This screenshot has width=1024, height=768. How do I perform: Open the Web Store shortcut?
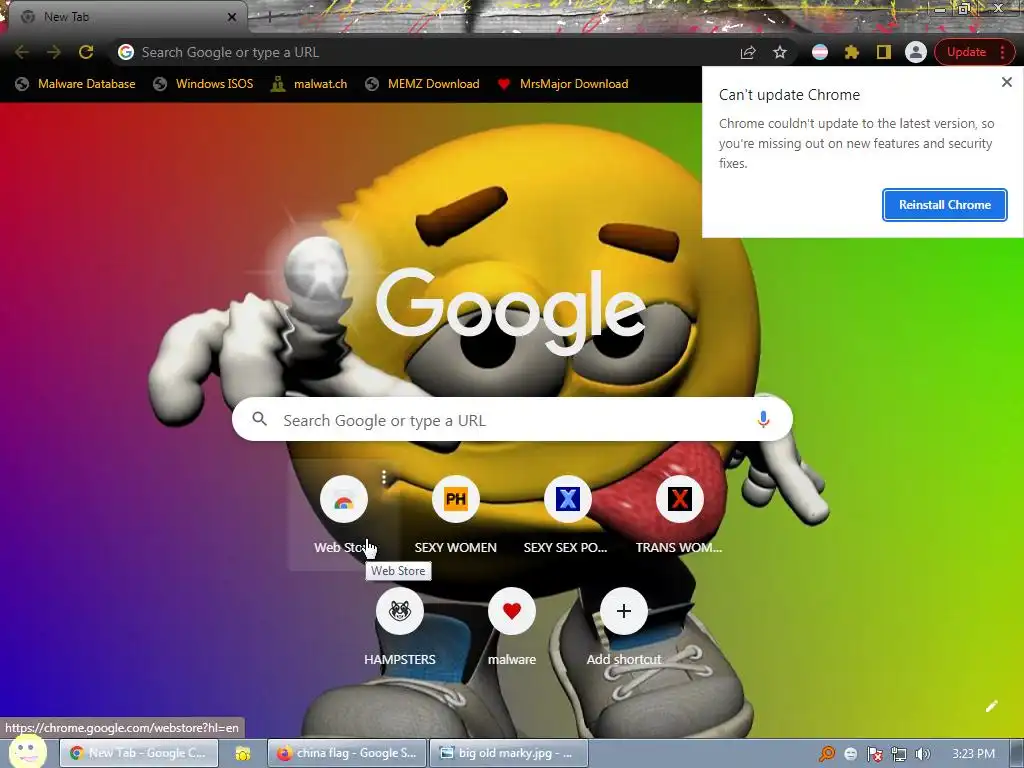coord(344,516)
